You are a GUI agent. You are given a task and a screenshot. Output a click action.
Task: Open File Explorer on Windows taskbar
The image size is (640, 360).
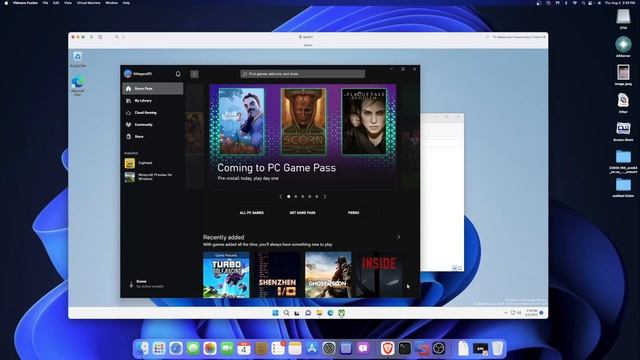(319, 313)
